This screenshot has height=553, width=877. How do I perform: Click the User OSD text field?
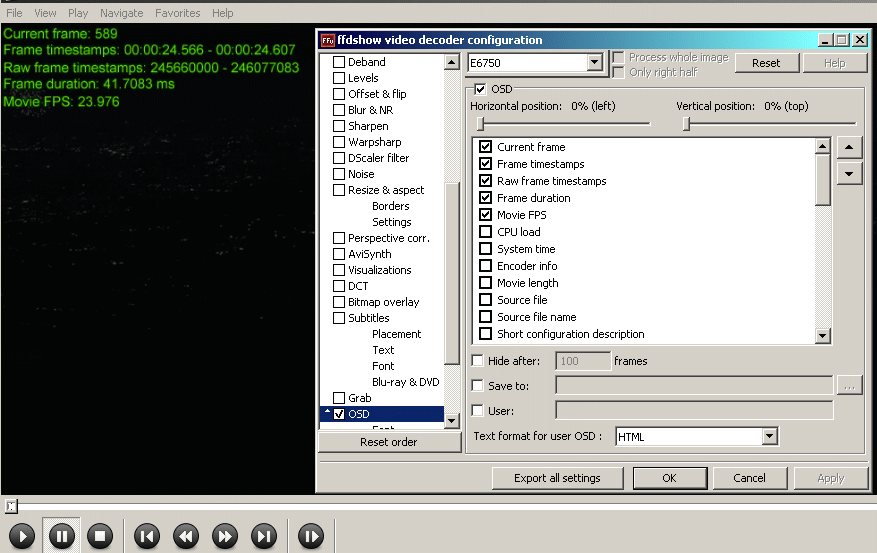[694, 410]
